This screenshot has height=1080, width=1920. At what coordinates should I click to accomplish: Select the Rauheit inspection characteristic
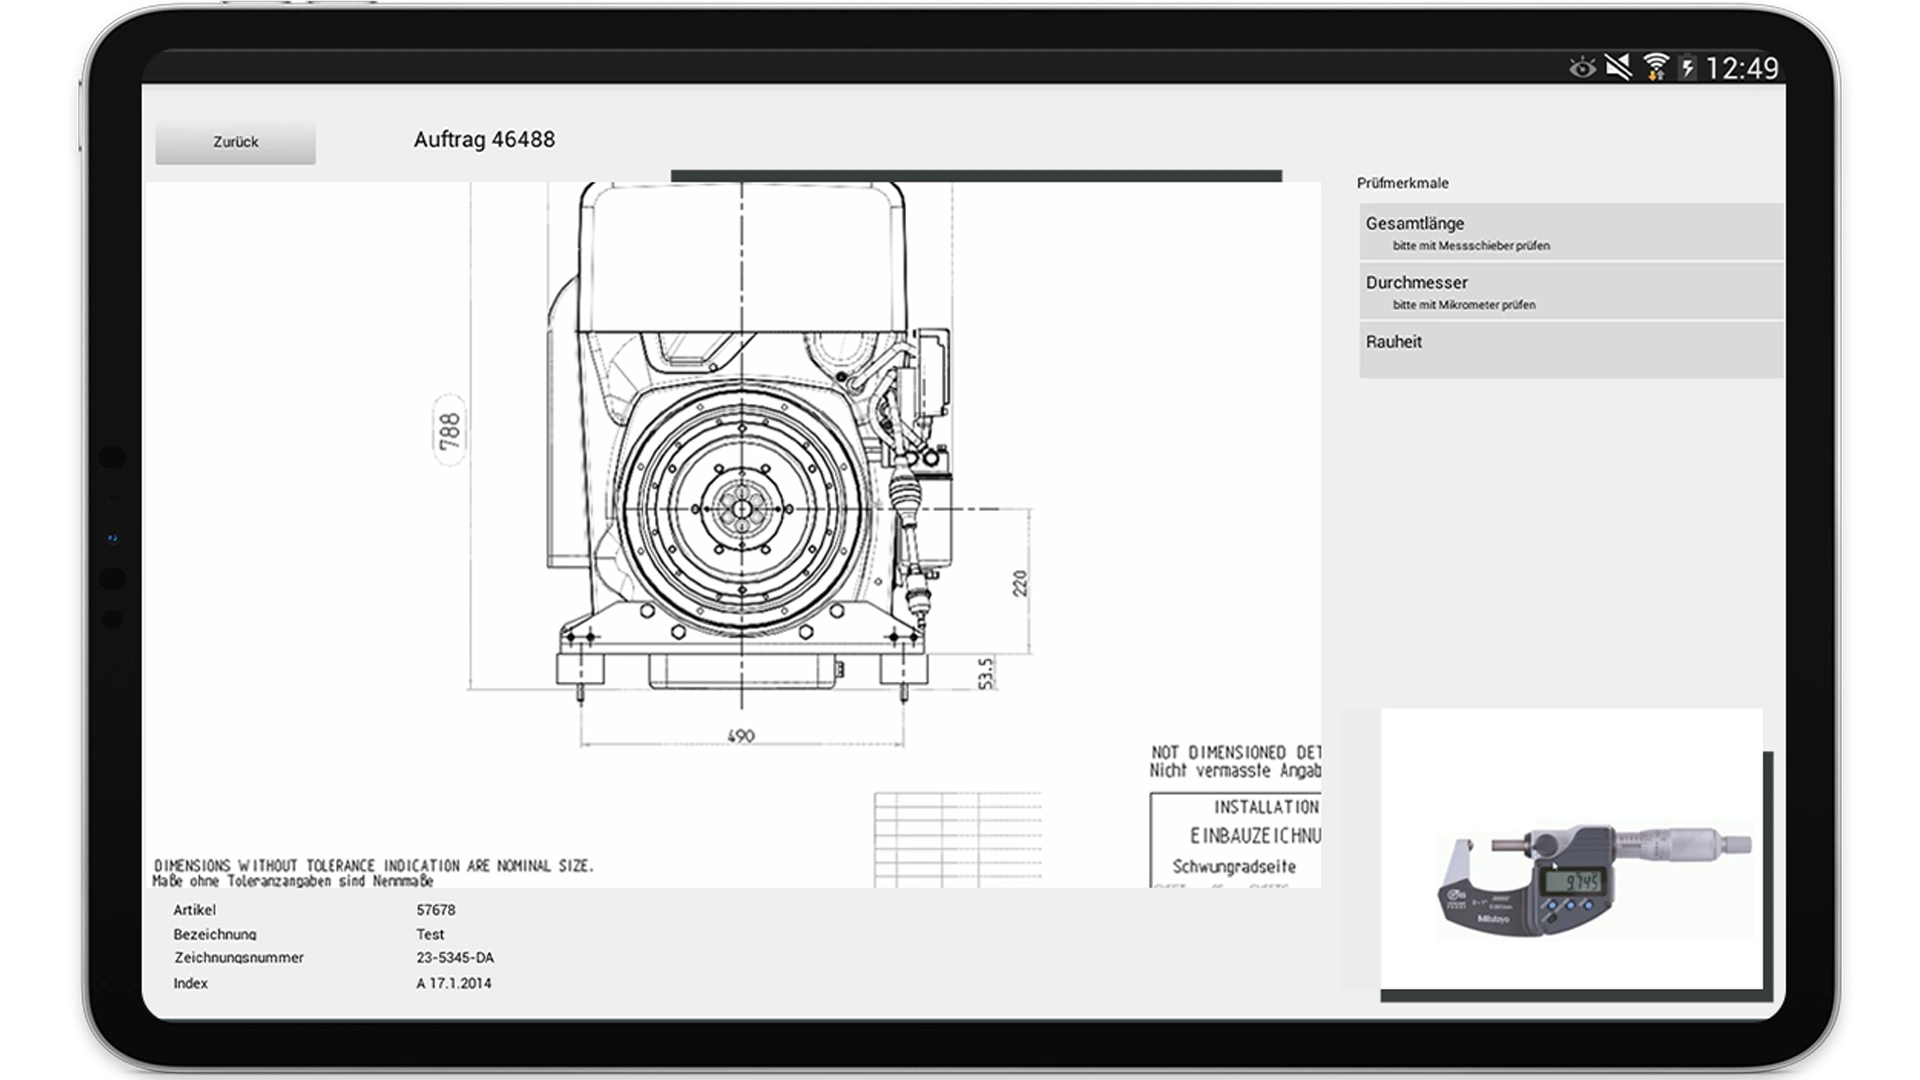[1396, 342]
